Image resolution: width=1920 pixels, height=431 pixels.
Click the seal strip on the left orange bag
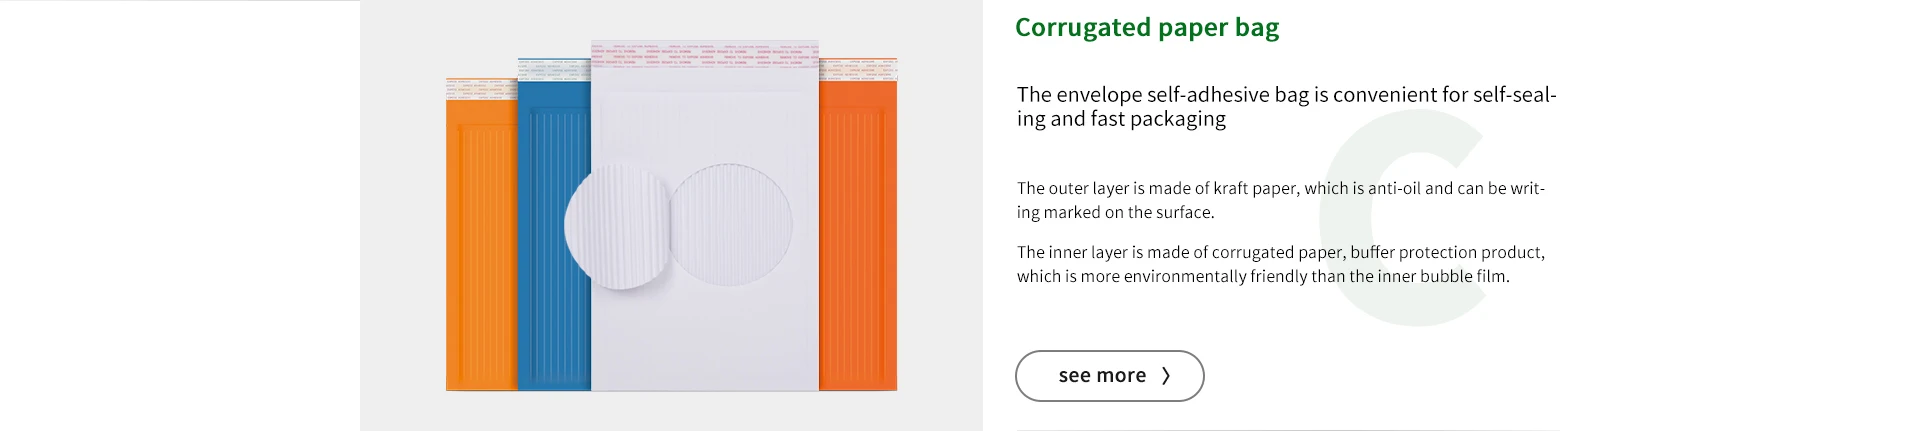pyautogui.click(x=481, y=90)
